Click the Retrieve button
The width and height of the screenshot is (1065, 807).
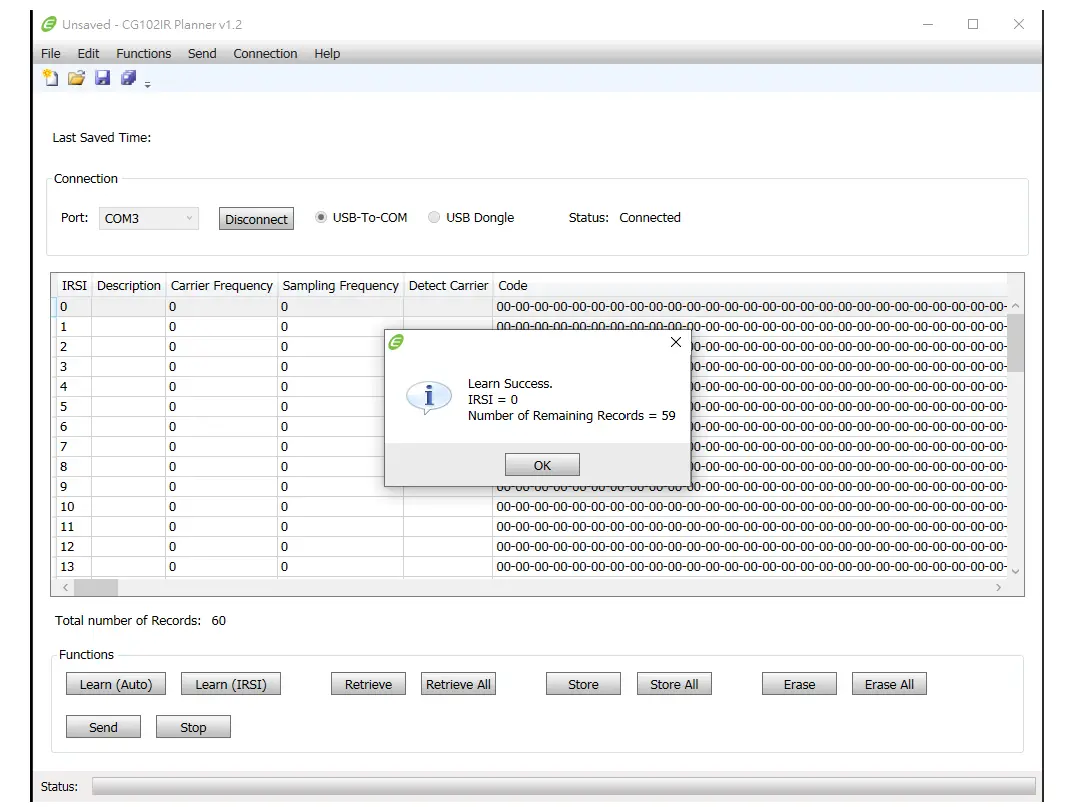[368, 684]
